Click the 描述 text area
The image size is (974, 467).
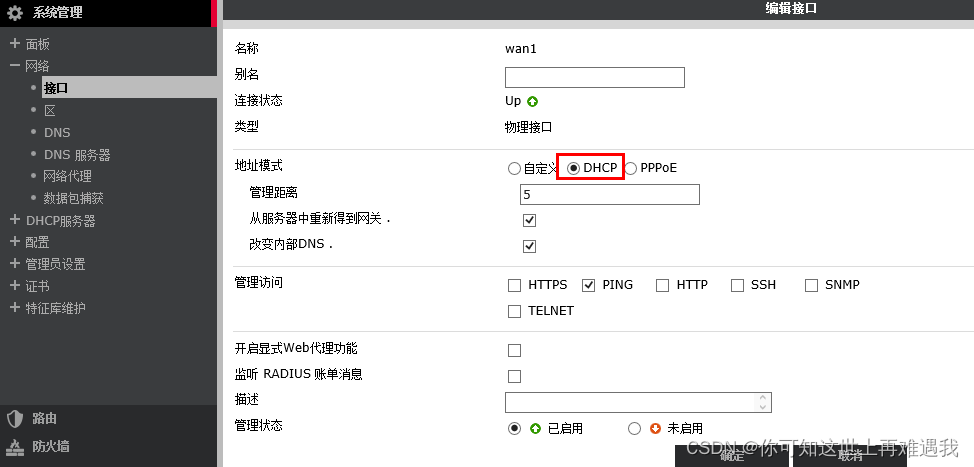(638, 402)
